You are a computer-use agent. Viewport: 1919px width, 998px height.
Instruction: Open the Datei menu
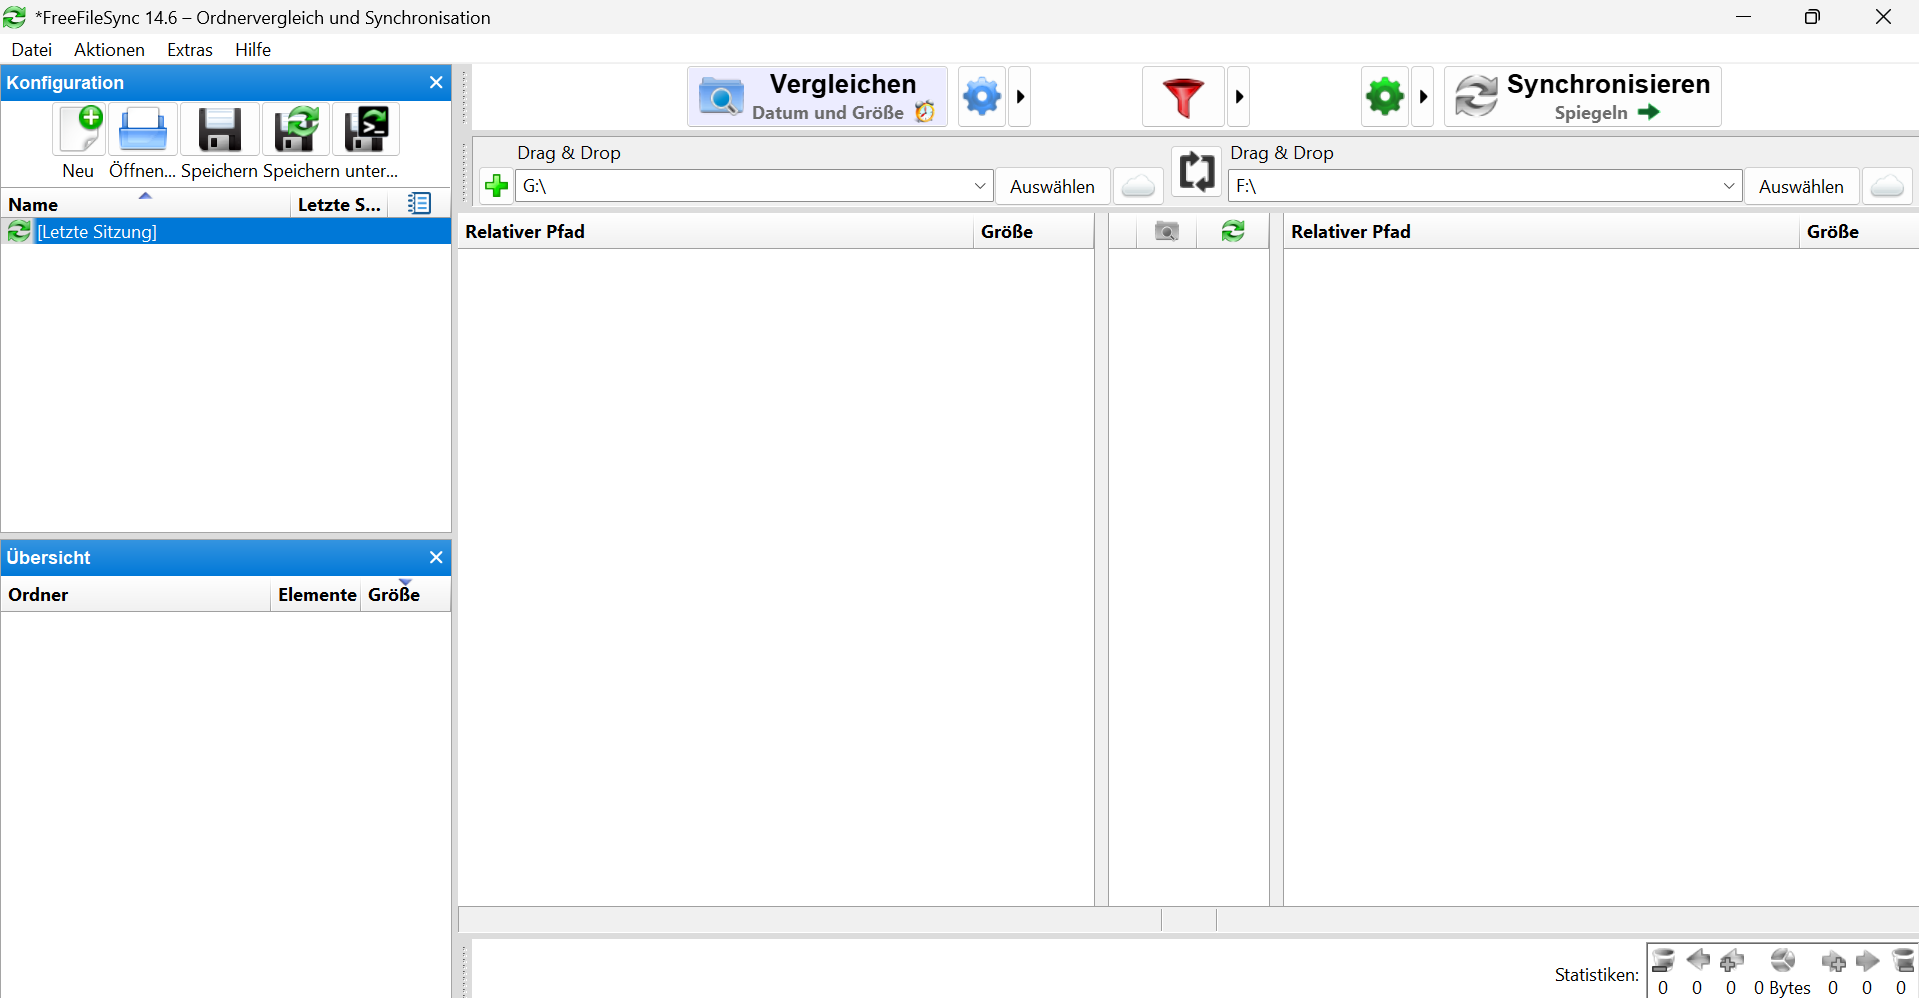(x=32, y=50)
